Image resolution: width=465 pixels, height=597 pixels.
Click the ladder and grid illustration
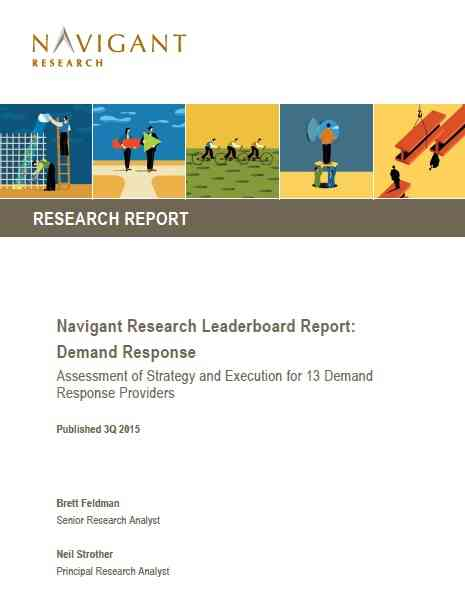(x=46, y=151)
